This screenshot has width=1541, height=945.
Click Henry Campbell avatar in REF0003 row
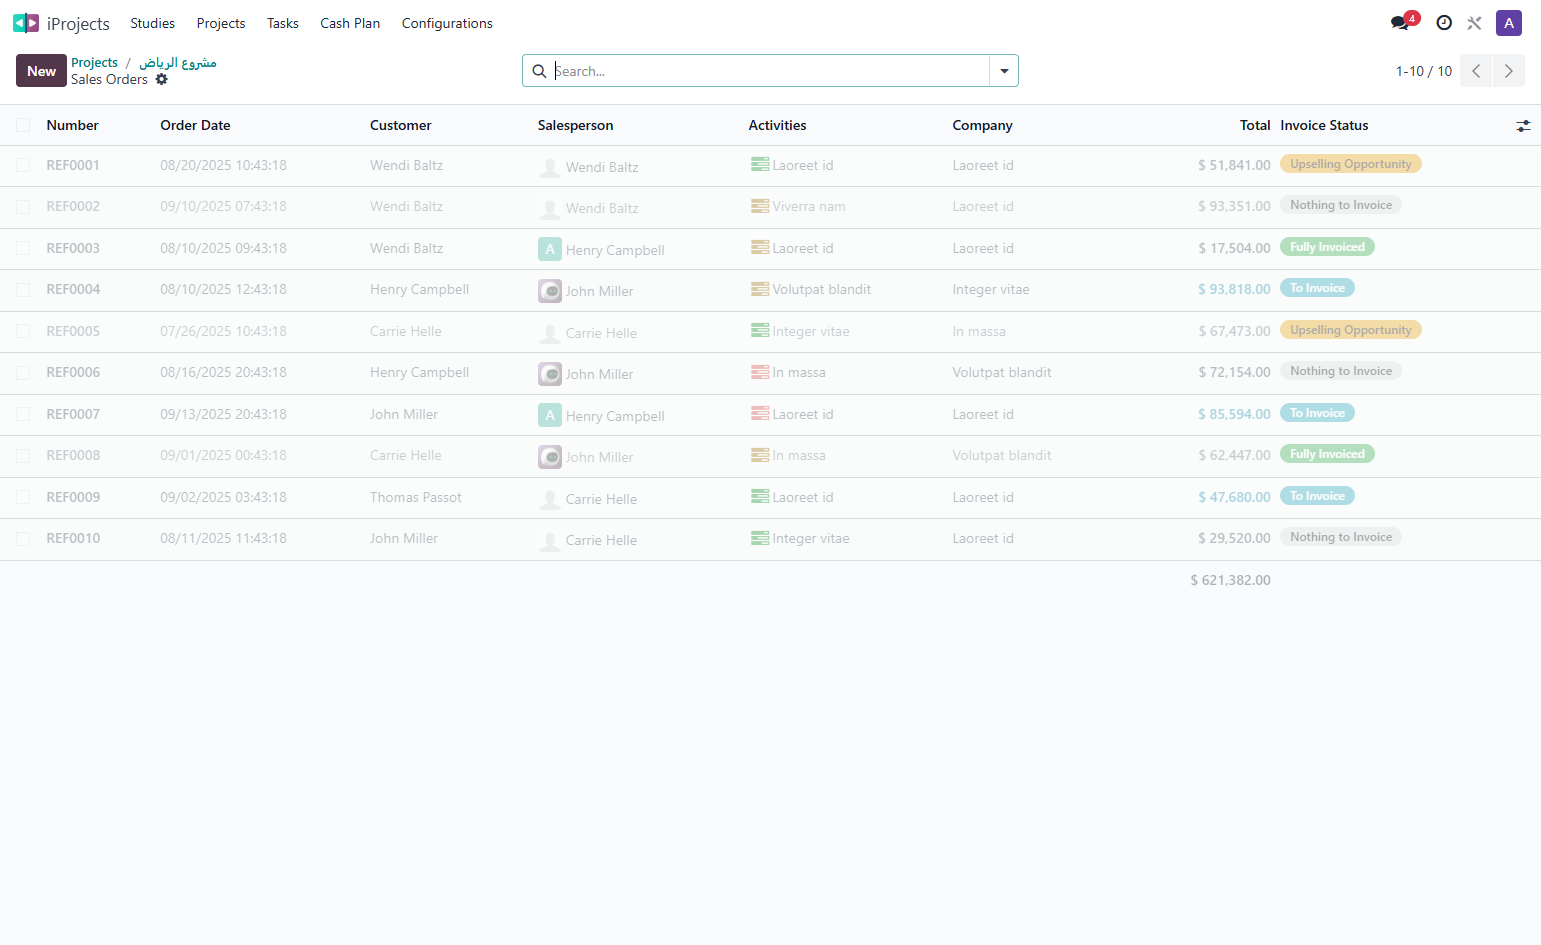pyautogui.click(x=550, y=249)
